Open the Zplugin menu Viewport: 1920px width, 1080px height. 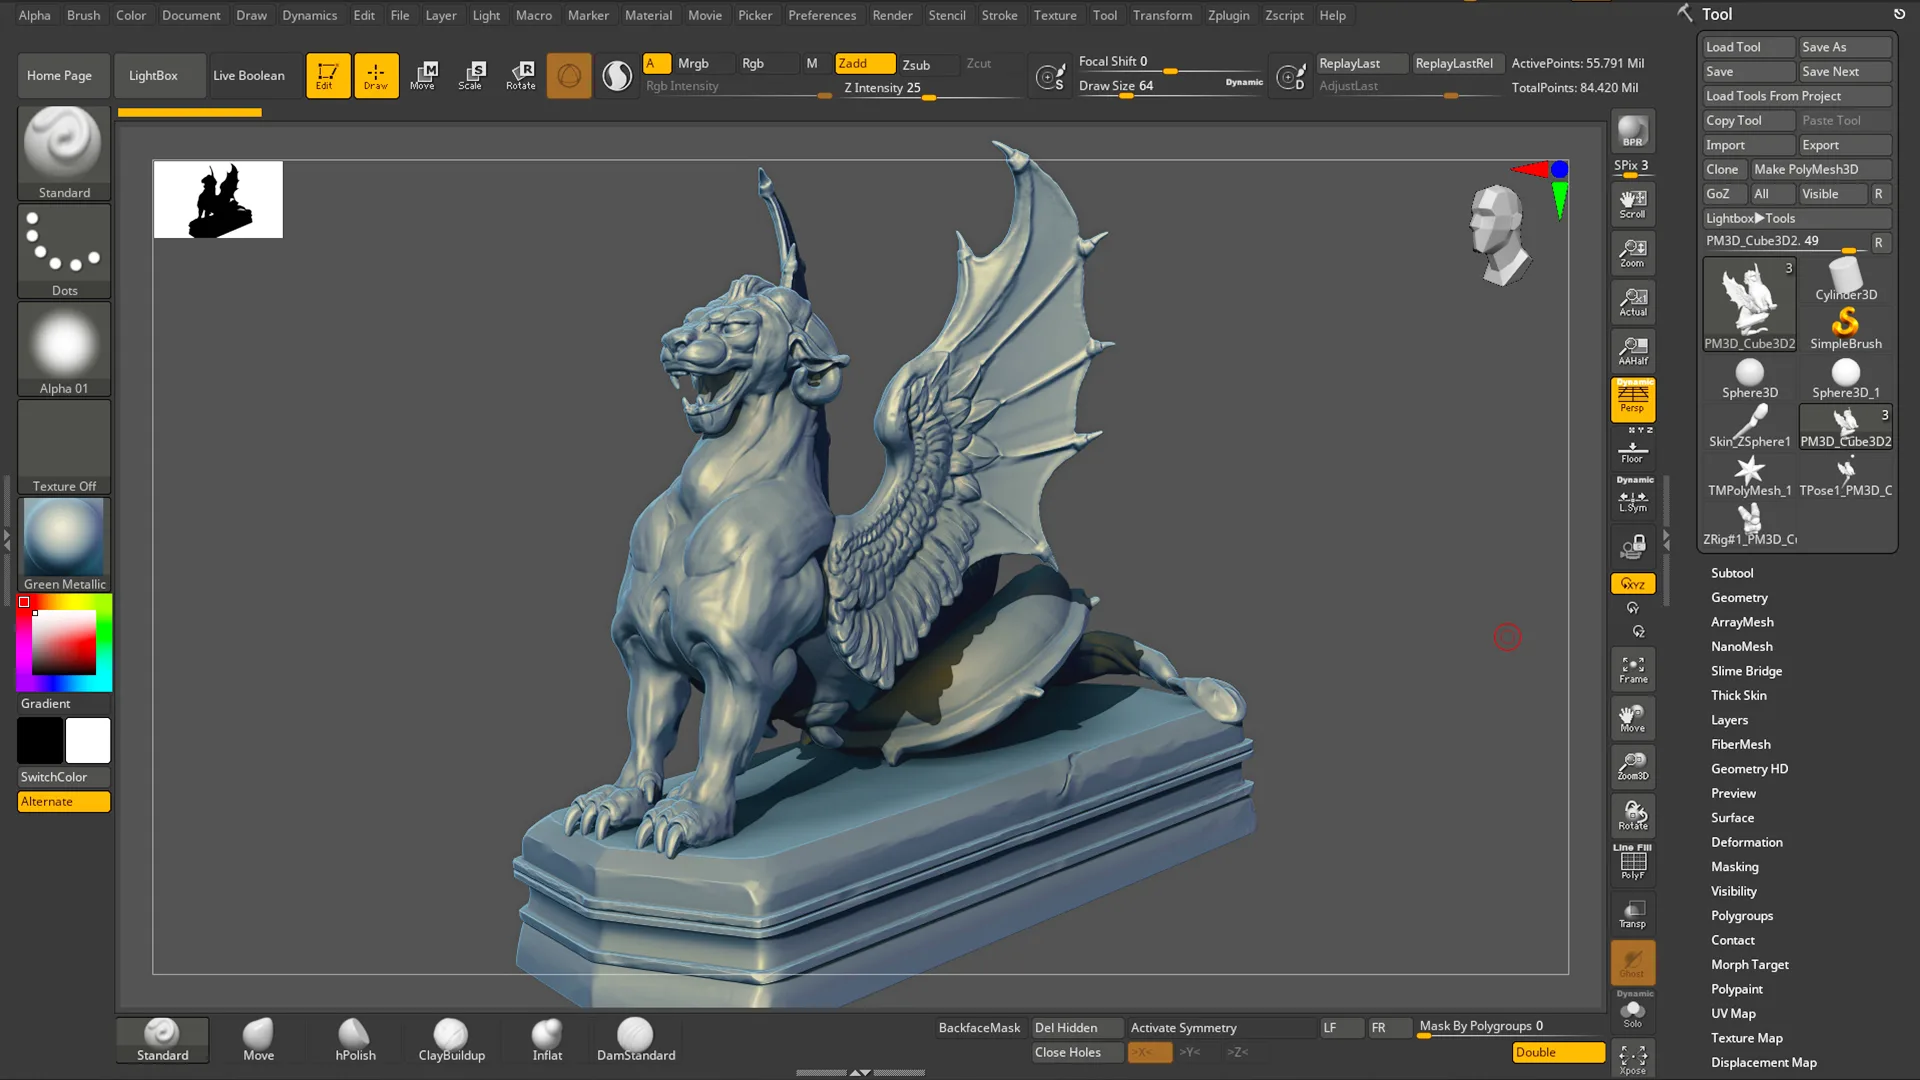(x=1228, y=15)
